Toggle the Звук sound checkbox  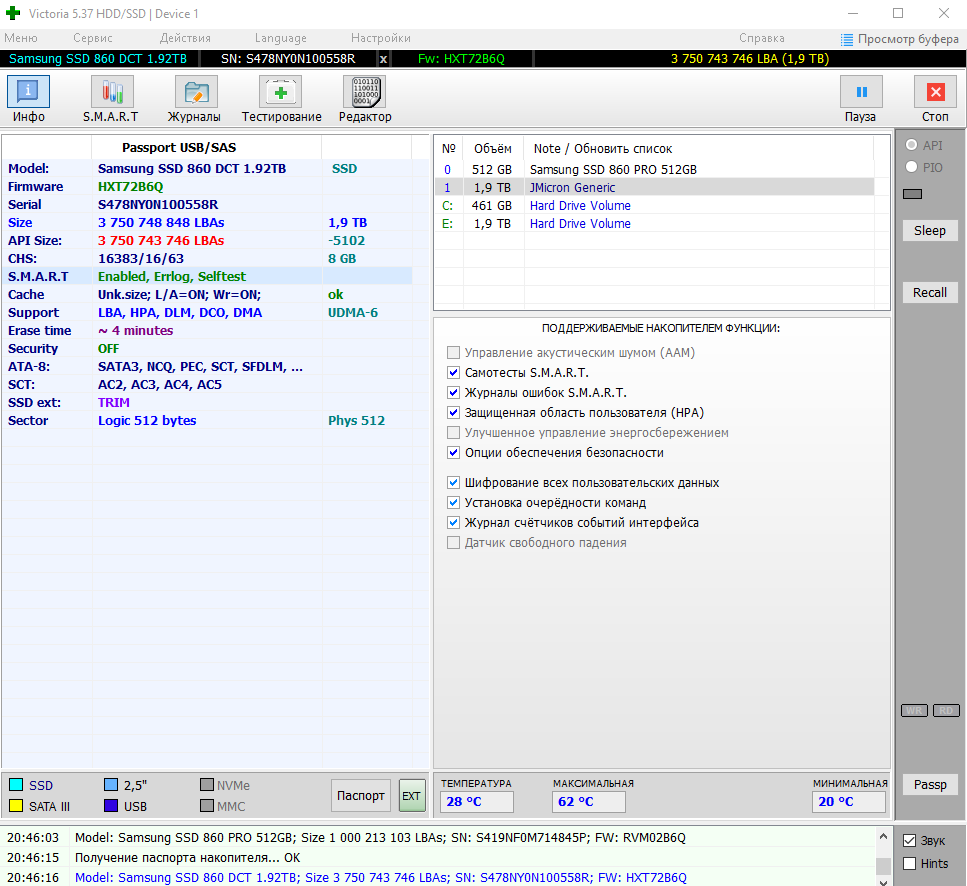click(909, 840)
